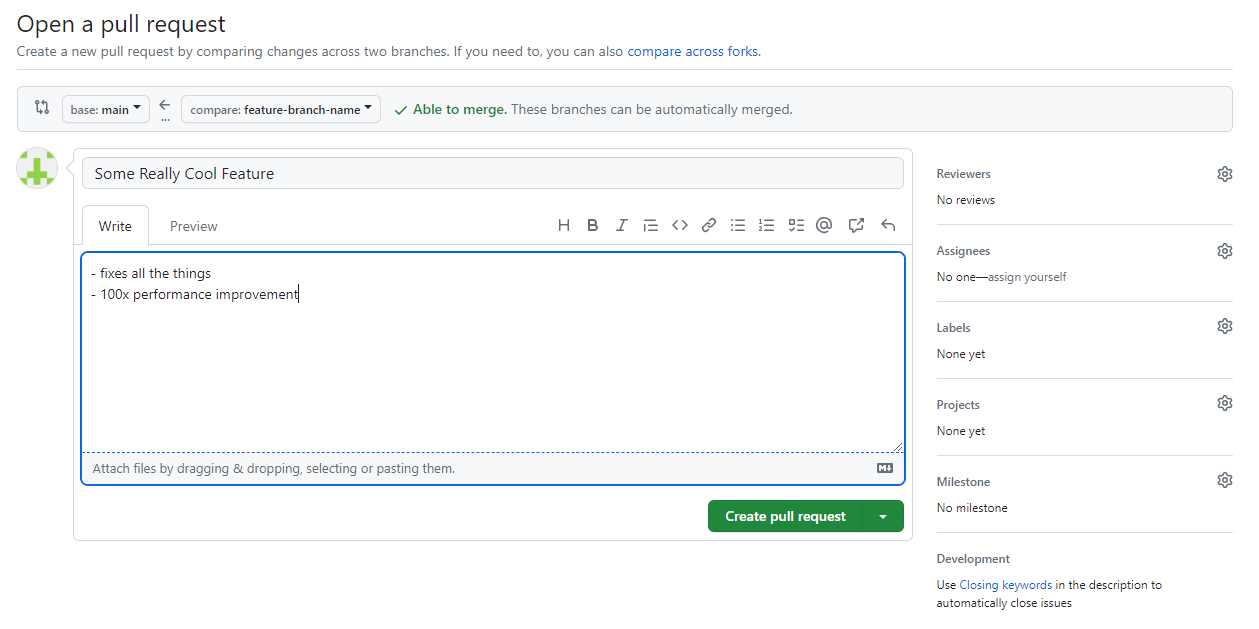Apply italic formatting to the description
Viewport: 1259px width, 629px height.
pos(621,225)
